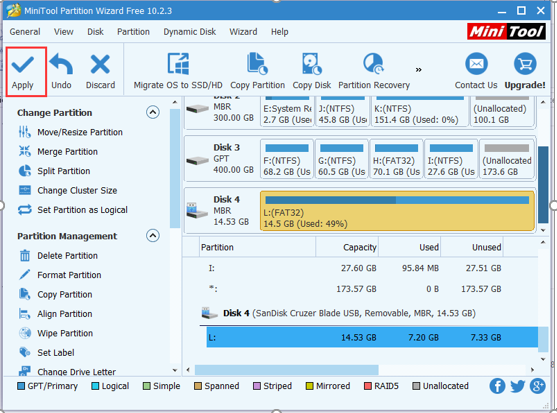The image size is (557, 413).
Task: Click Set Partition as Logical
Action: [x=73, y=210]
